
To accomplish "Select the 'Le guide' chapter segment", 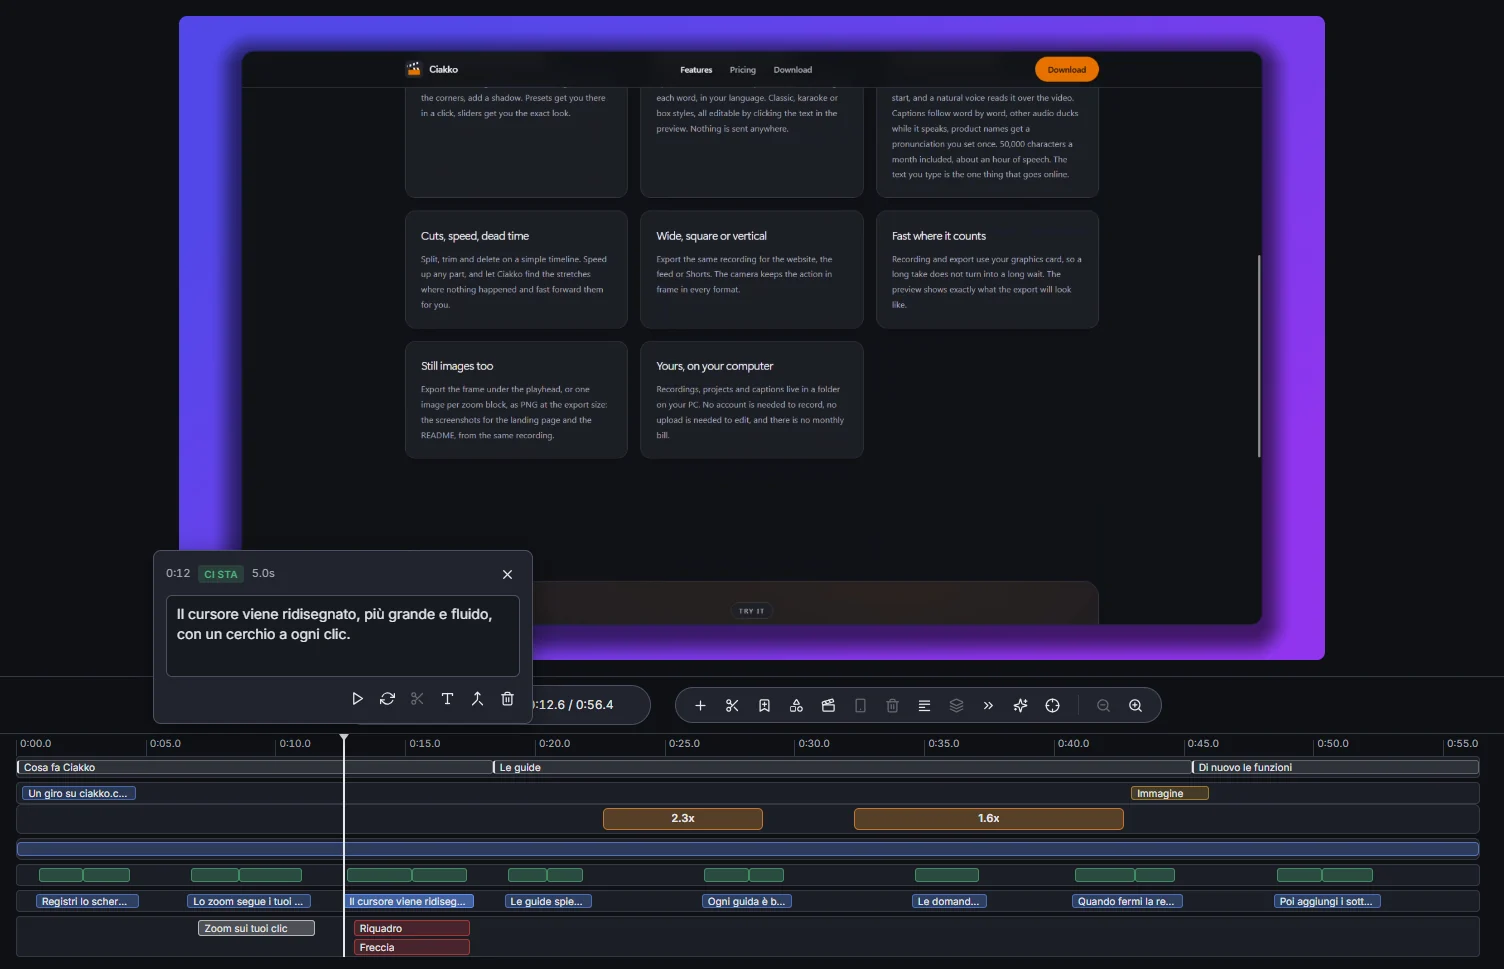I will pyautogui.click(x=842, y=768).
